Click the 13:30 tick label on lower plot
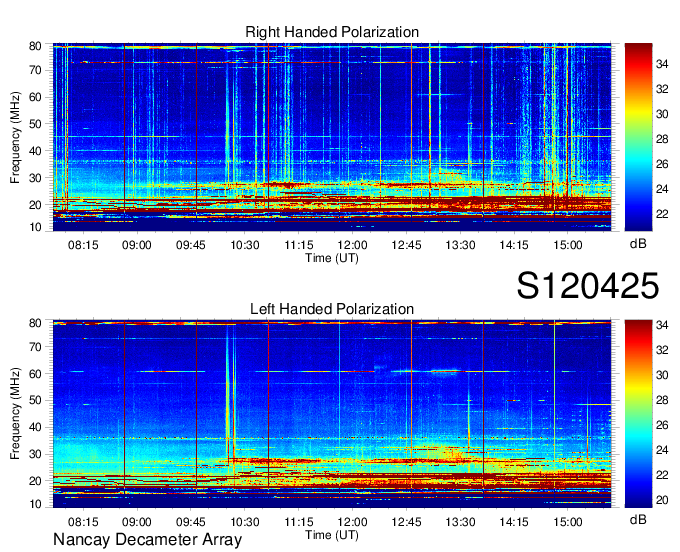 click(x=461, y=522)
